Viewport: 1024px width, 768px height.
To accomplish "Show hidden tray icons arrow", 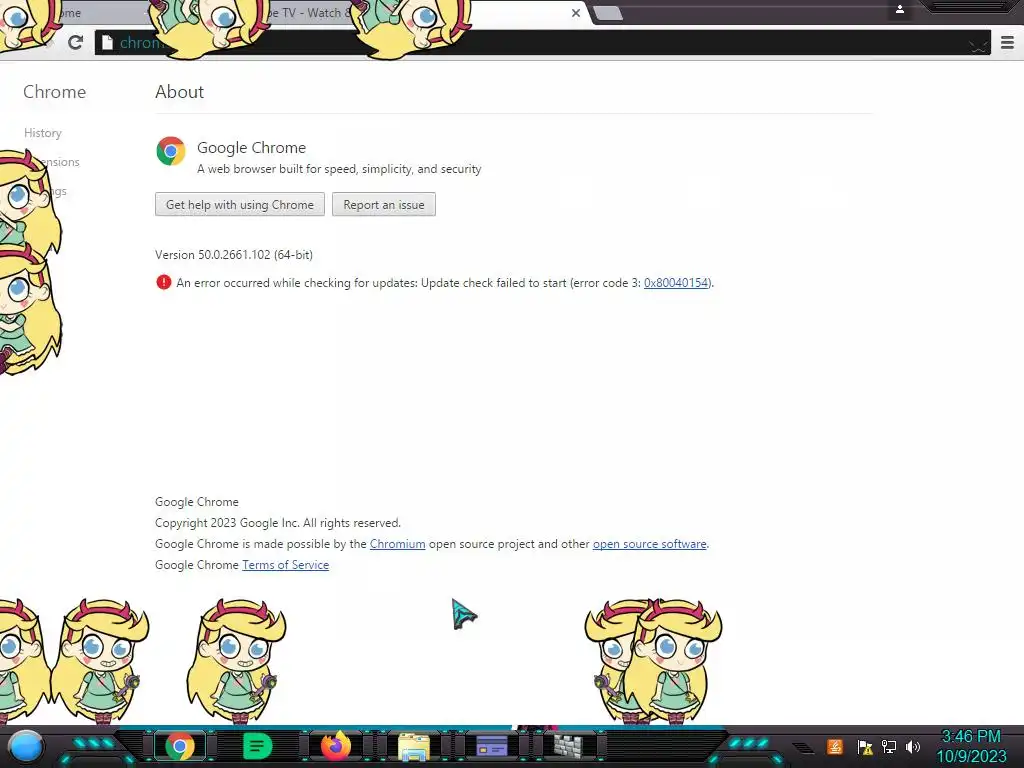I will click(x=803, y=748).
